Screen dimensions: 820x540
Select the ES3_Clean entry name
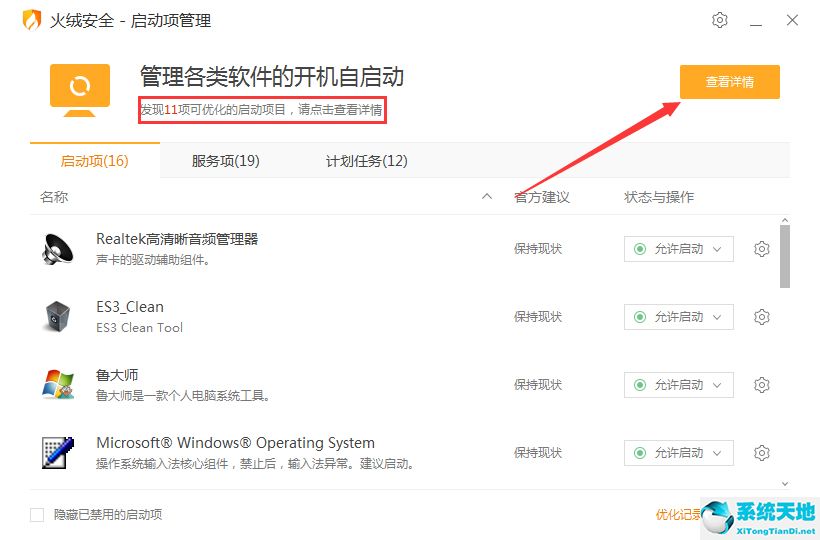130,307
